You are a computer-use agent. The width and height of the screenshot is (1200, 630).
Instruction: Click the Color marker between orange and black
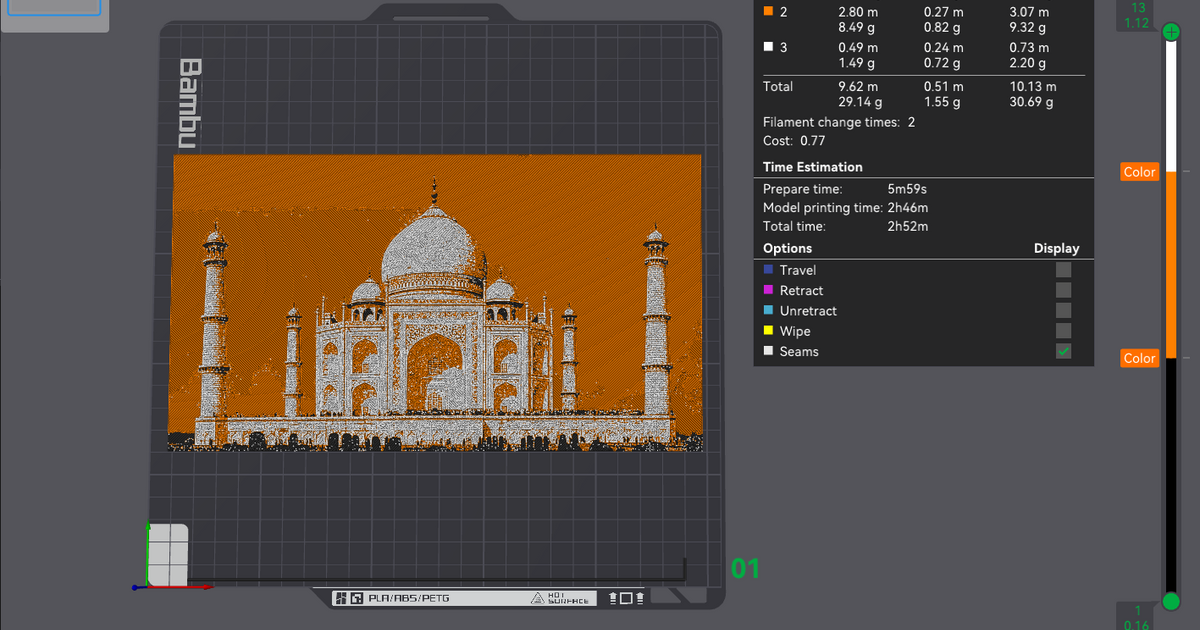[1139, 358]
